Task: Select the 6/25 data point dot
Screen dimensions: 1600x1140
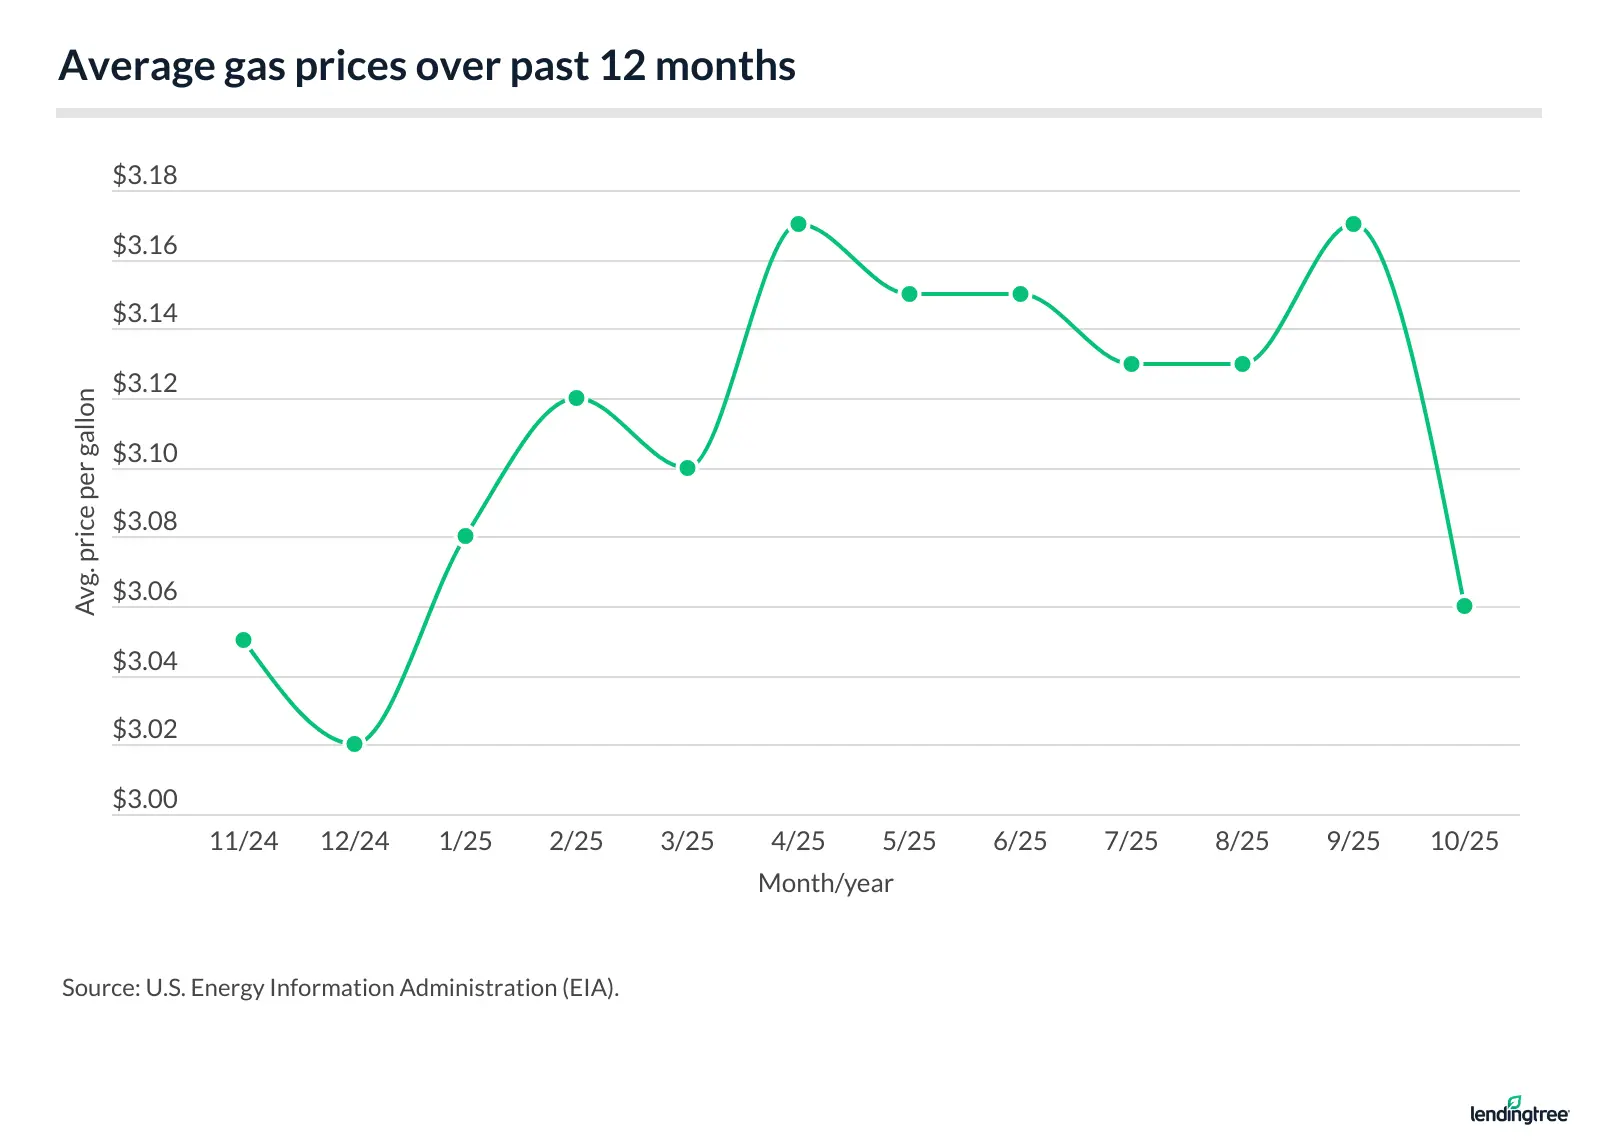Action: click(1020, 294)
